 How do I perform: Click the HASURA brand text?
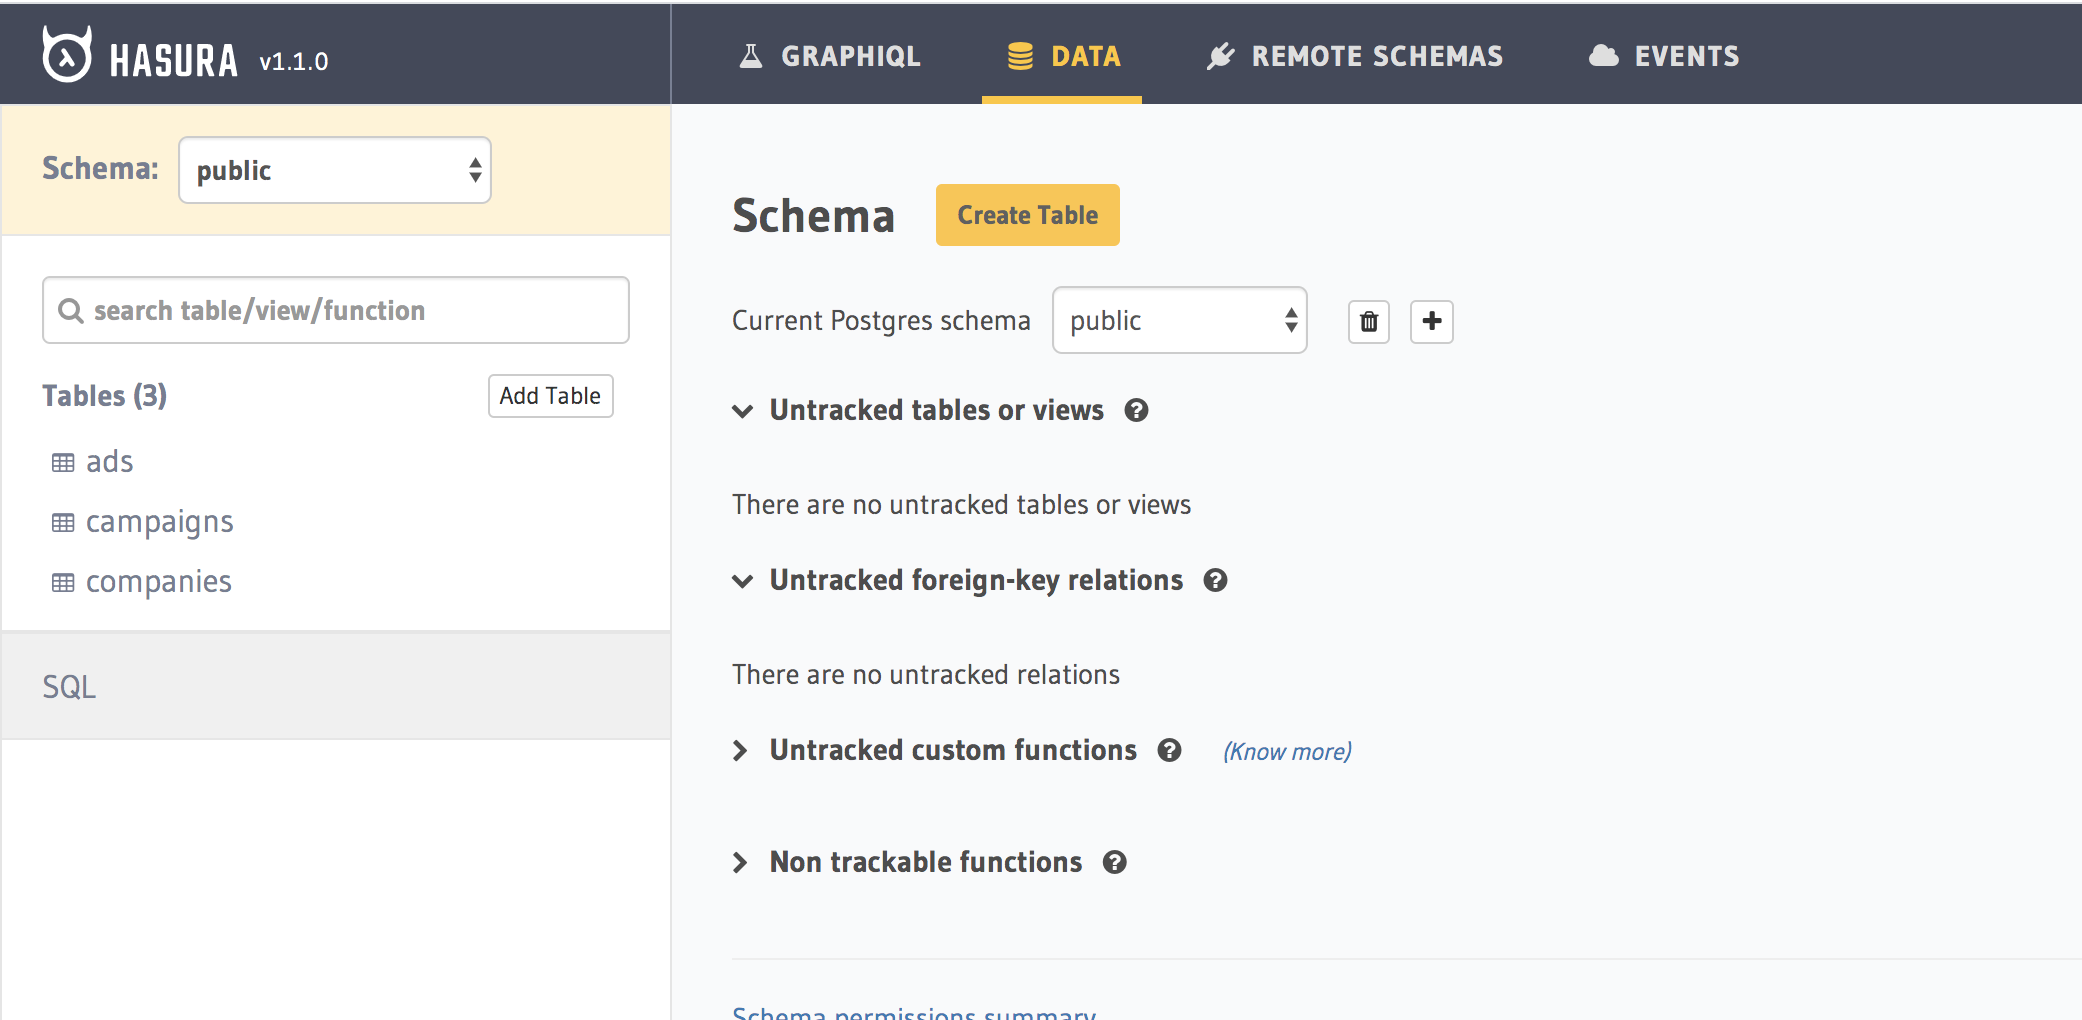174,61
